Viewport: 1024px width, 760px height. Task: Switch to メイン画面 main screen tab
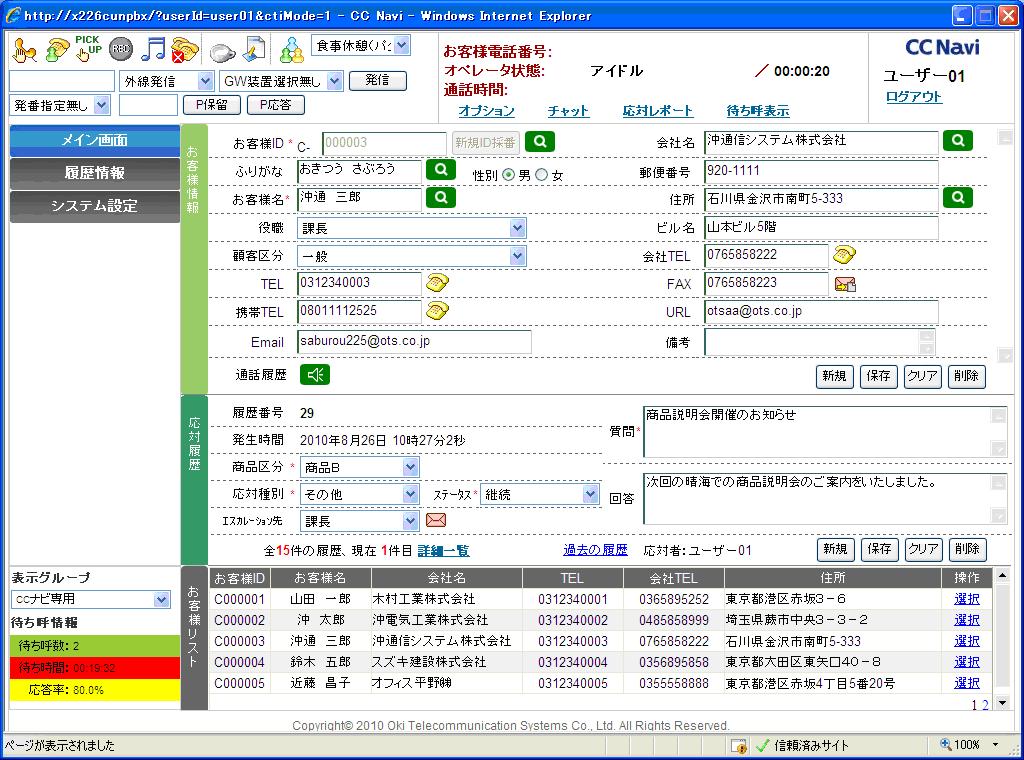[95, 140]
